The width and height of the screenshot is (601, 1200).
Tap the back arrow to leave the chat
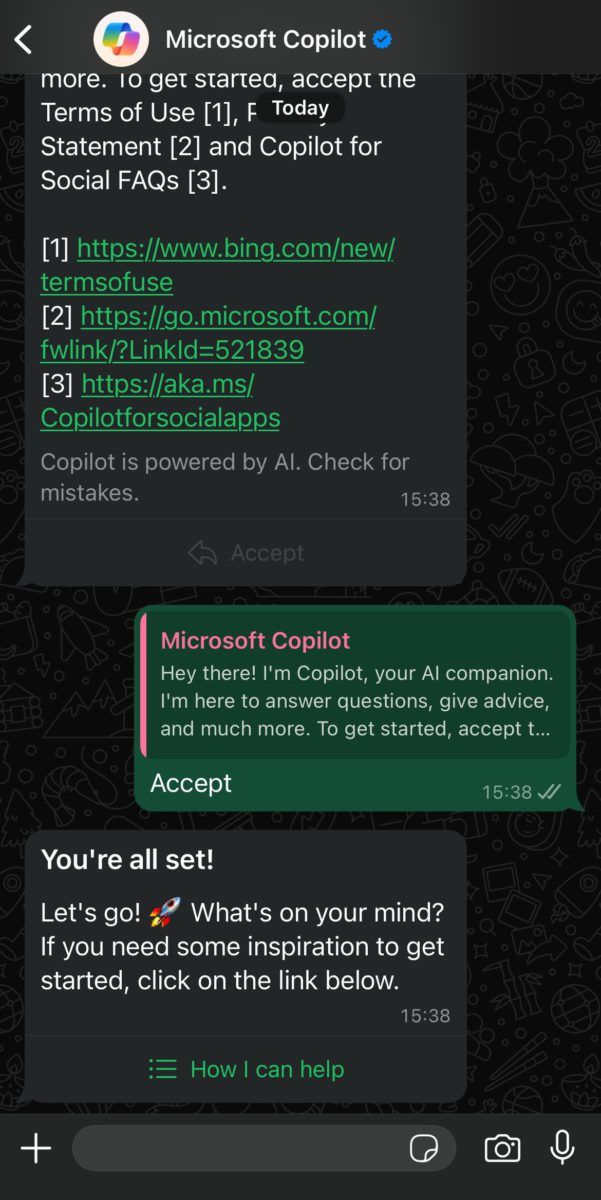point(22,38)
